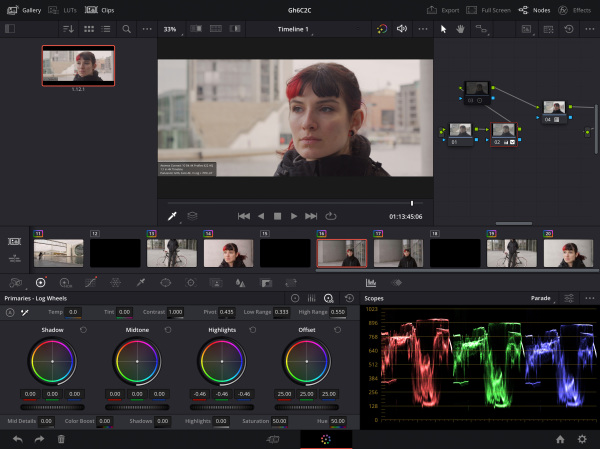The image size is (600, 449).
Task: Click the Saturation value 50.00
Action: [x=279, y=421]
